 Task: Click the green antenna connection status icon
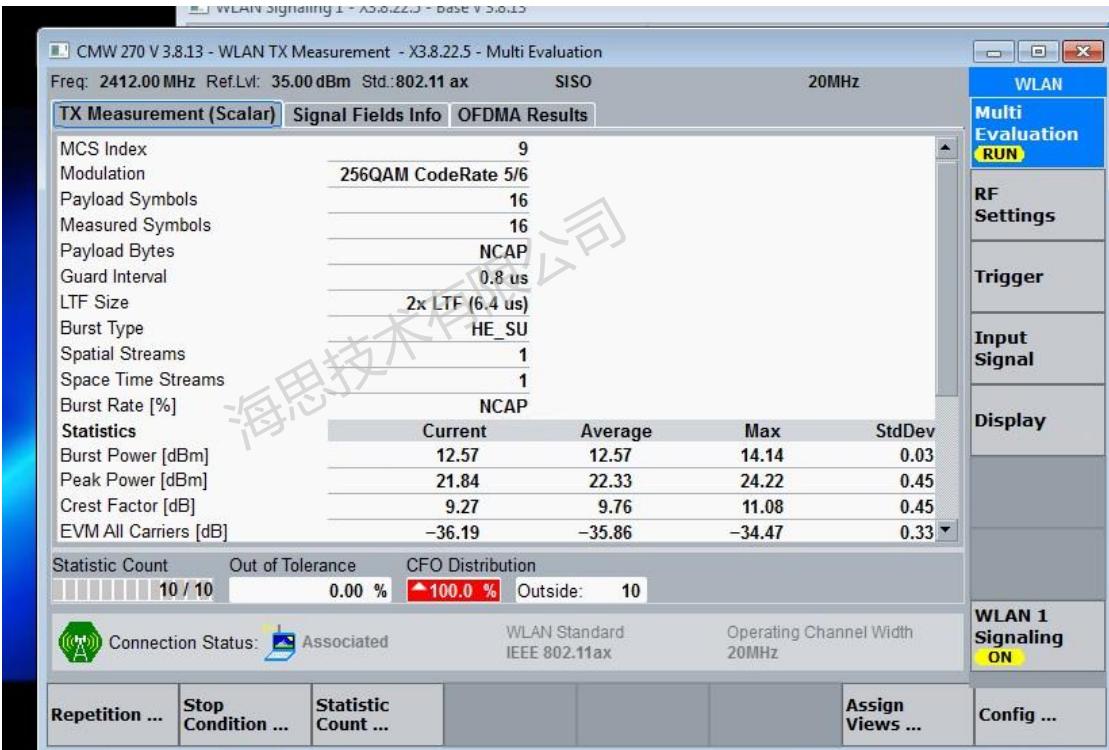click(80, 642)
